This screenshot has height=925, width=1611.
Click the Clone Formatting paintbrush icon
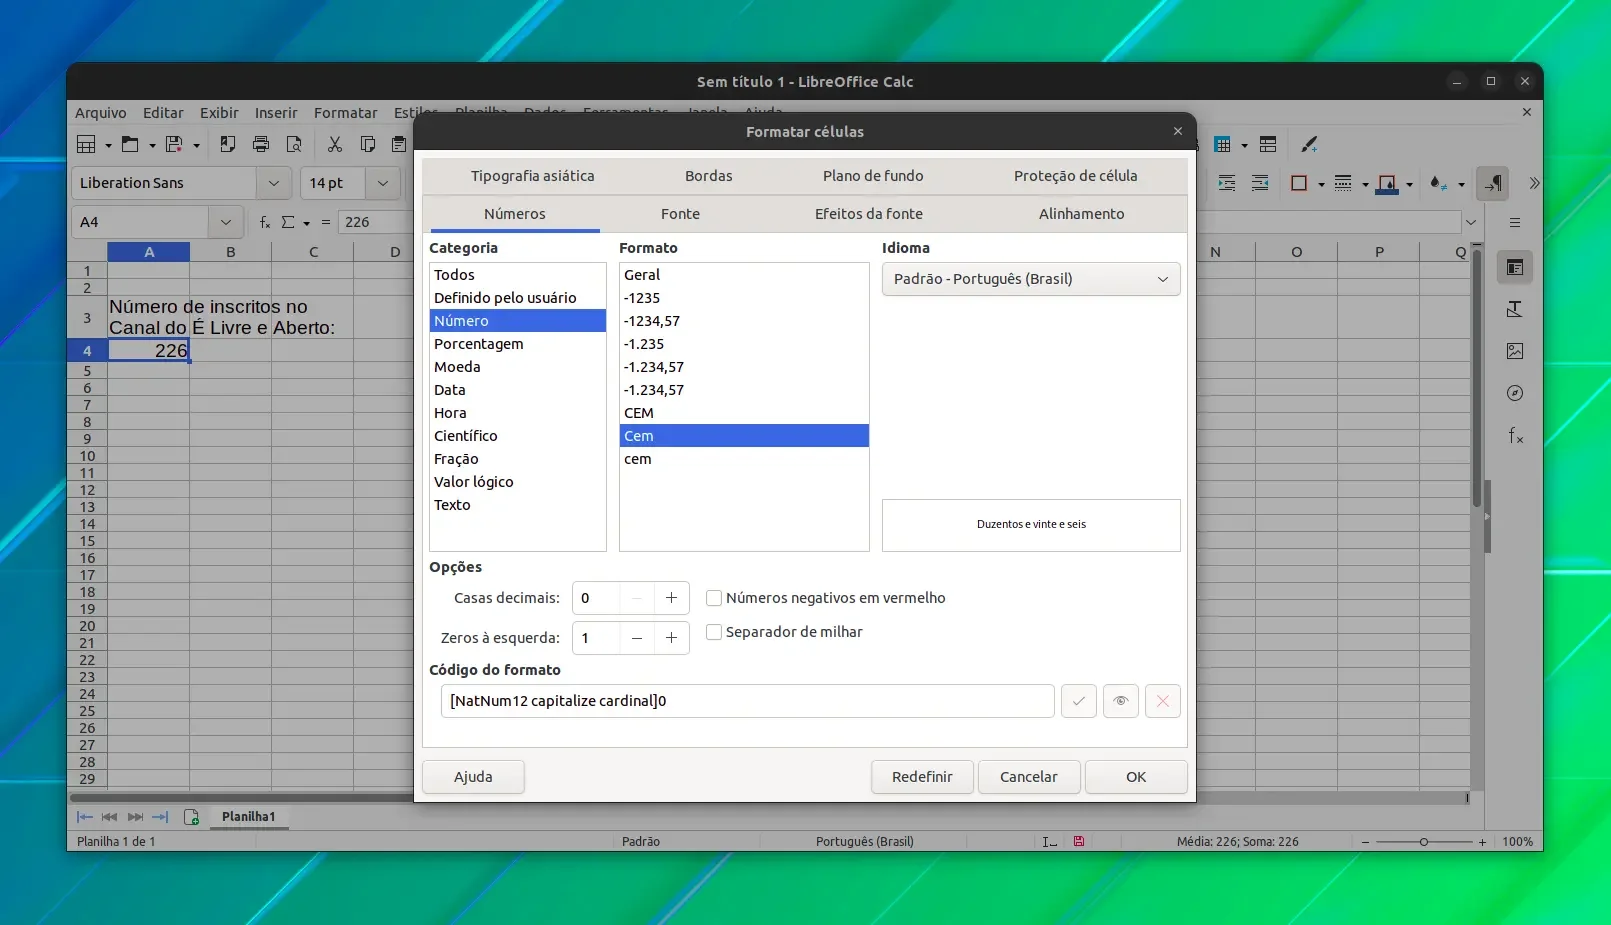pos(1309,144)
